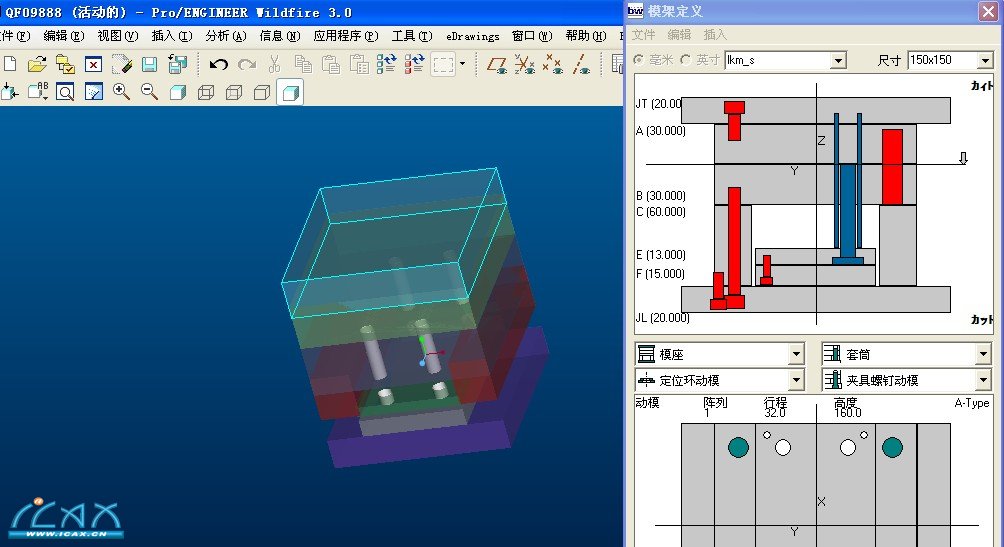This screenshot has width=1004, height=547.
Task: Click the saved view orientation cube icon
Action: point(177,92)
